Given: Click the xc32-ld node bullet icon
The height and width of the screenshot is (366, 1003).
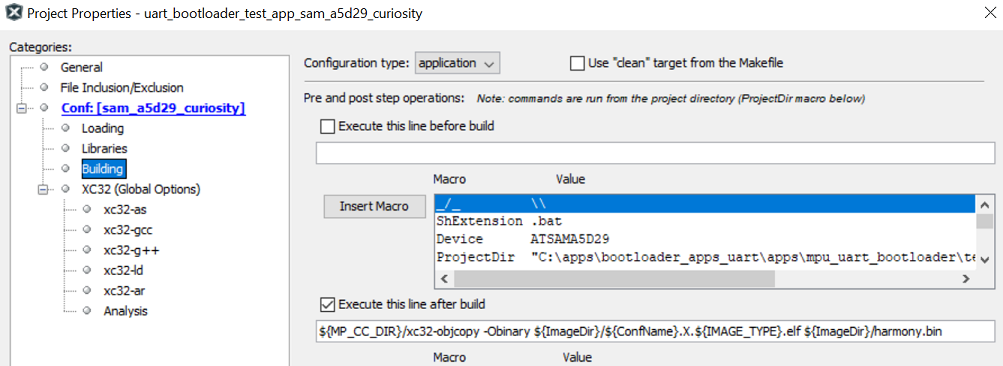Looking at the screenshot, I should pyautogui.click(x=87, y=271).
